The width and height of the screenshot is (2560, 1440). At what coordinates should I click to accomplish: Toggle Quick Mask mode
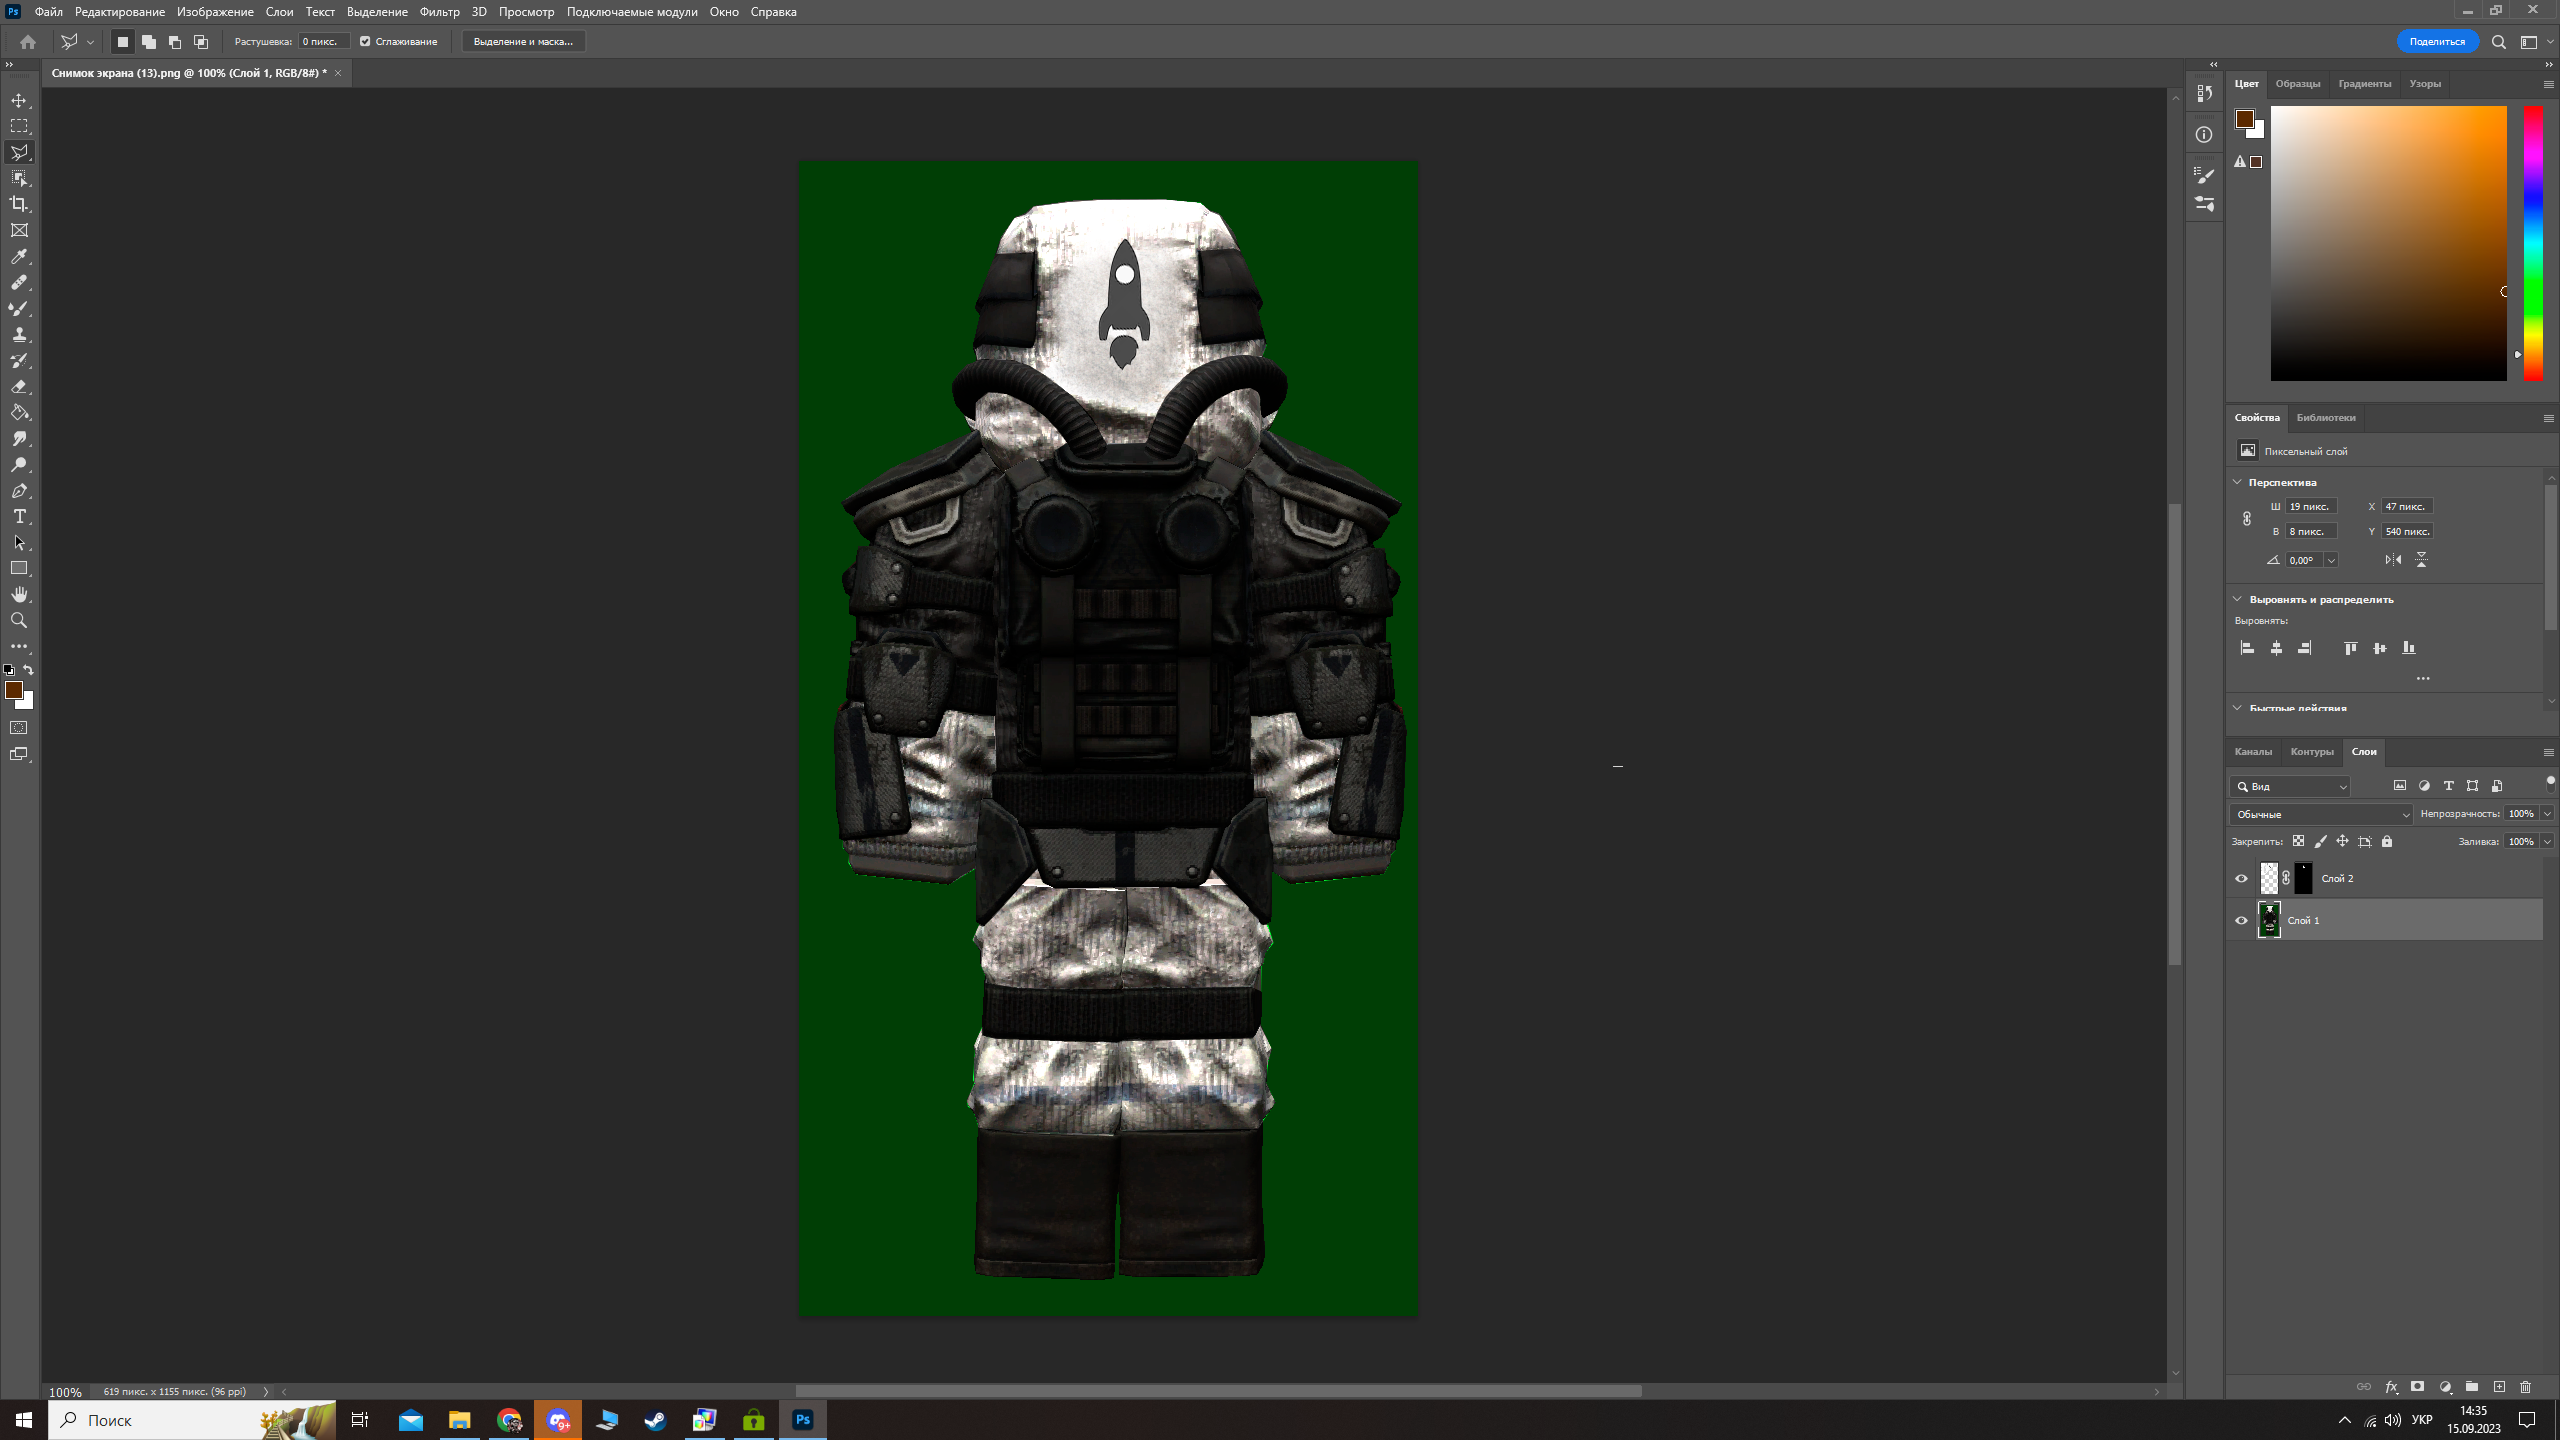click(19, 728)
